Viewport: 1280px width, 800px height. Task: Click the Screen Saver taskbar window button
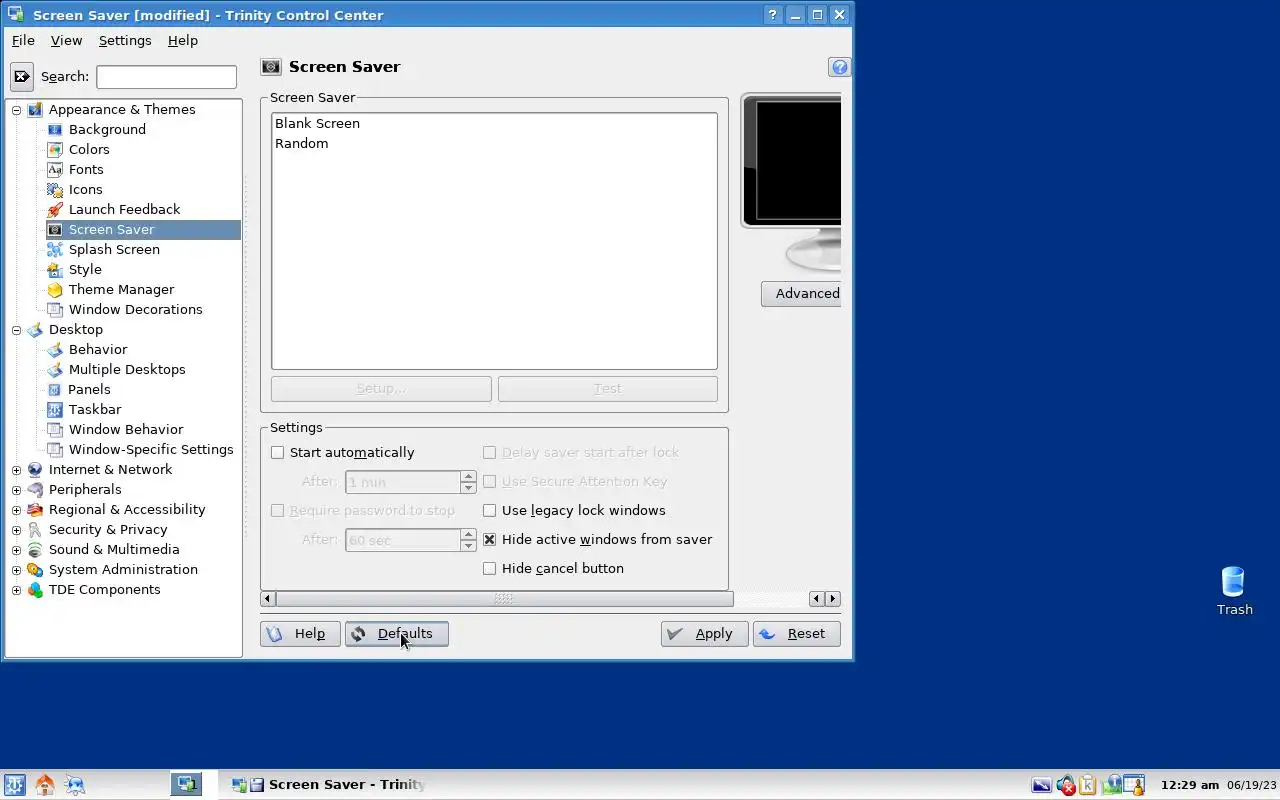click(x=330, y=785)
